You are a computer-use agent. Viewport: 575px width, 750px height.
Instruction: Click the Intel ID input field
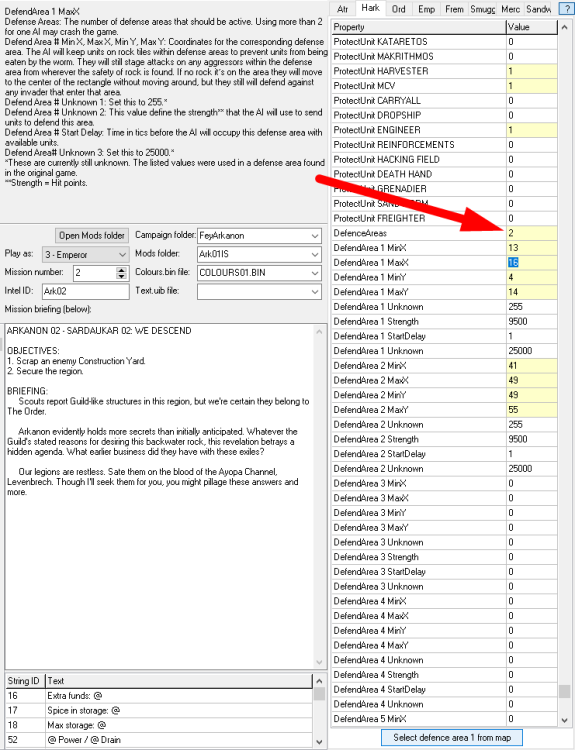point(86,291)
